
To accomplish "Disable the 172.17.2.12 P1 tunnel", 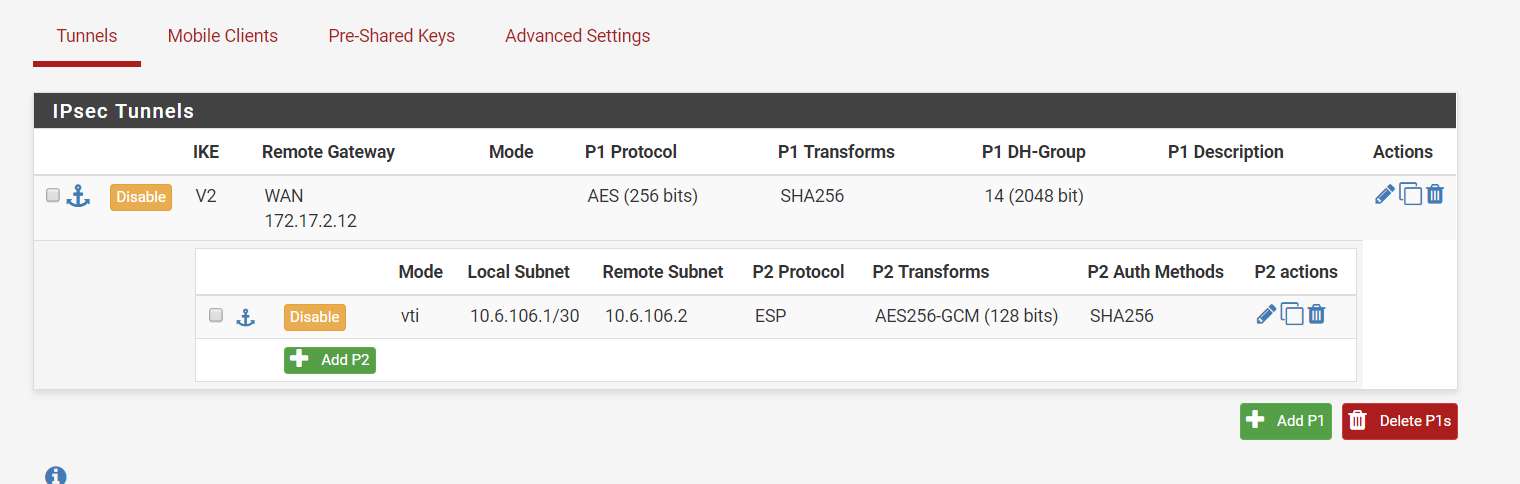I will coord(141,197).
